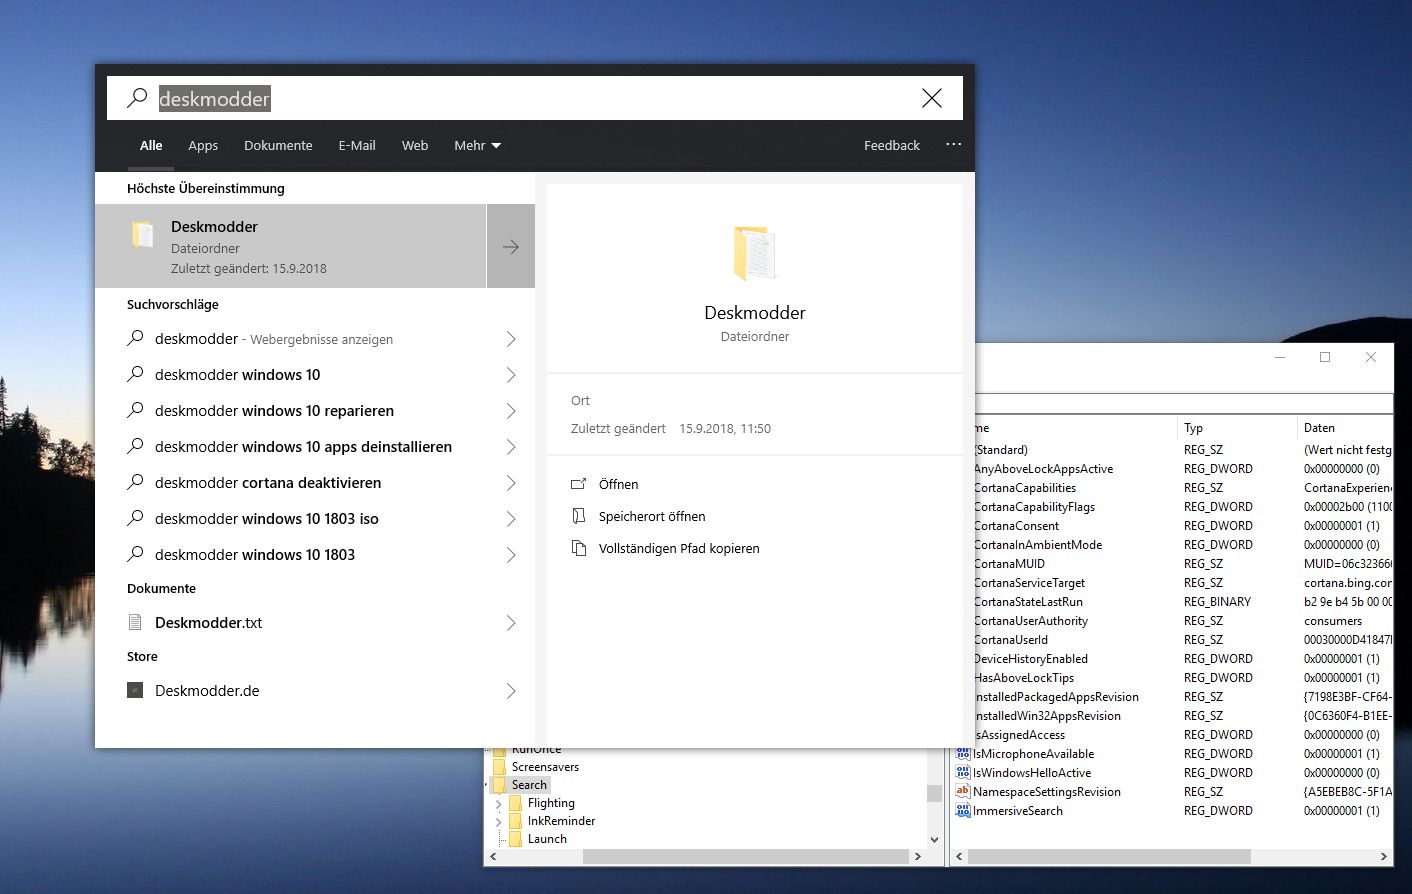Screen dimensions: 1412x894
Task: Expand the InkReminder key in the registry tree
Action: (x=499, y=821)
